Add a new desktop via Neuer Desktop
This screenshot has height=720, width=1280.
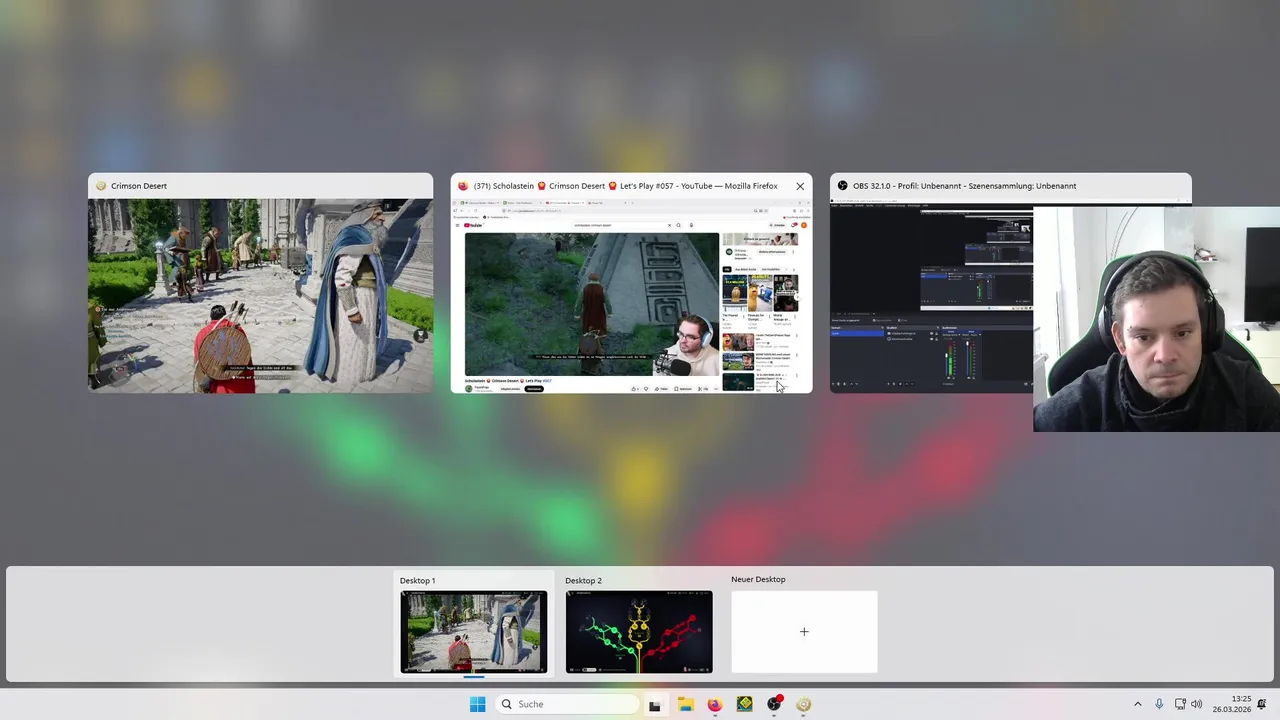pos(804,631)
